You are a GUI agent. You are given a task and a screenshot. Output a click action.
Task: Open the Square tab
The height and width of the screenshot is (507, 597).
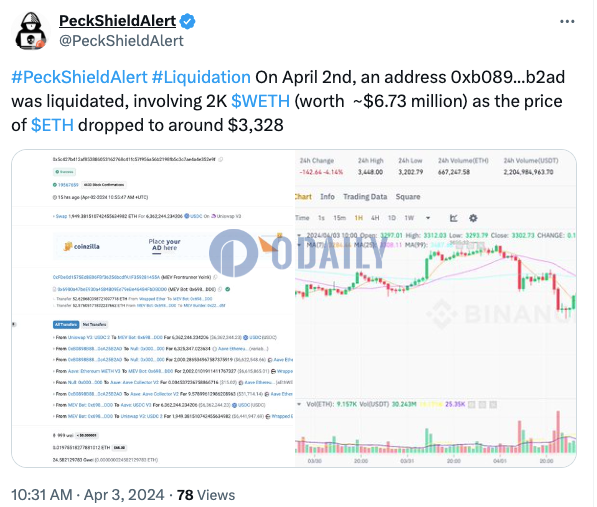pos(408,197)
